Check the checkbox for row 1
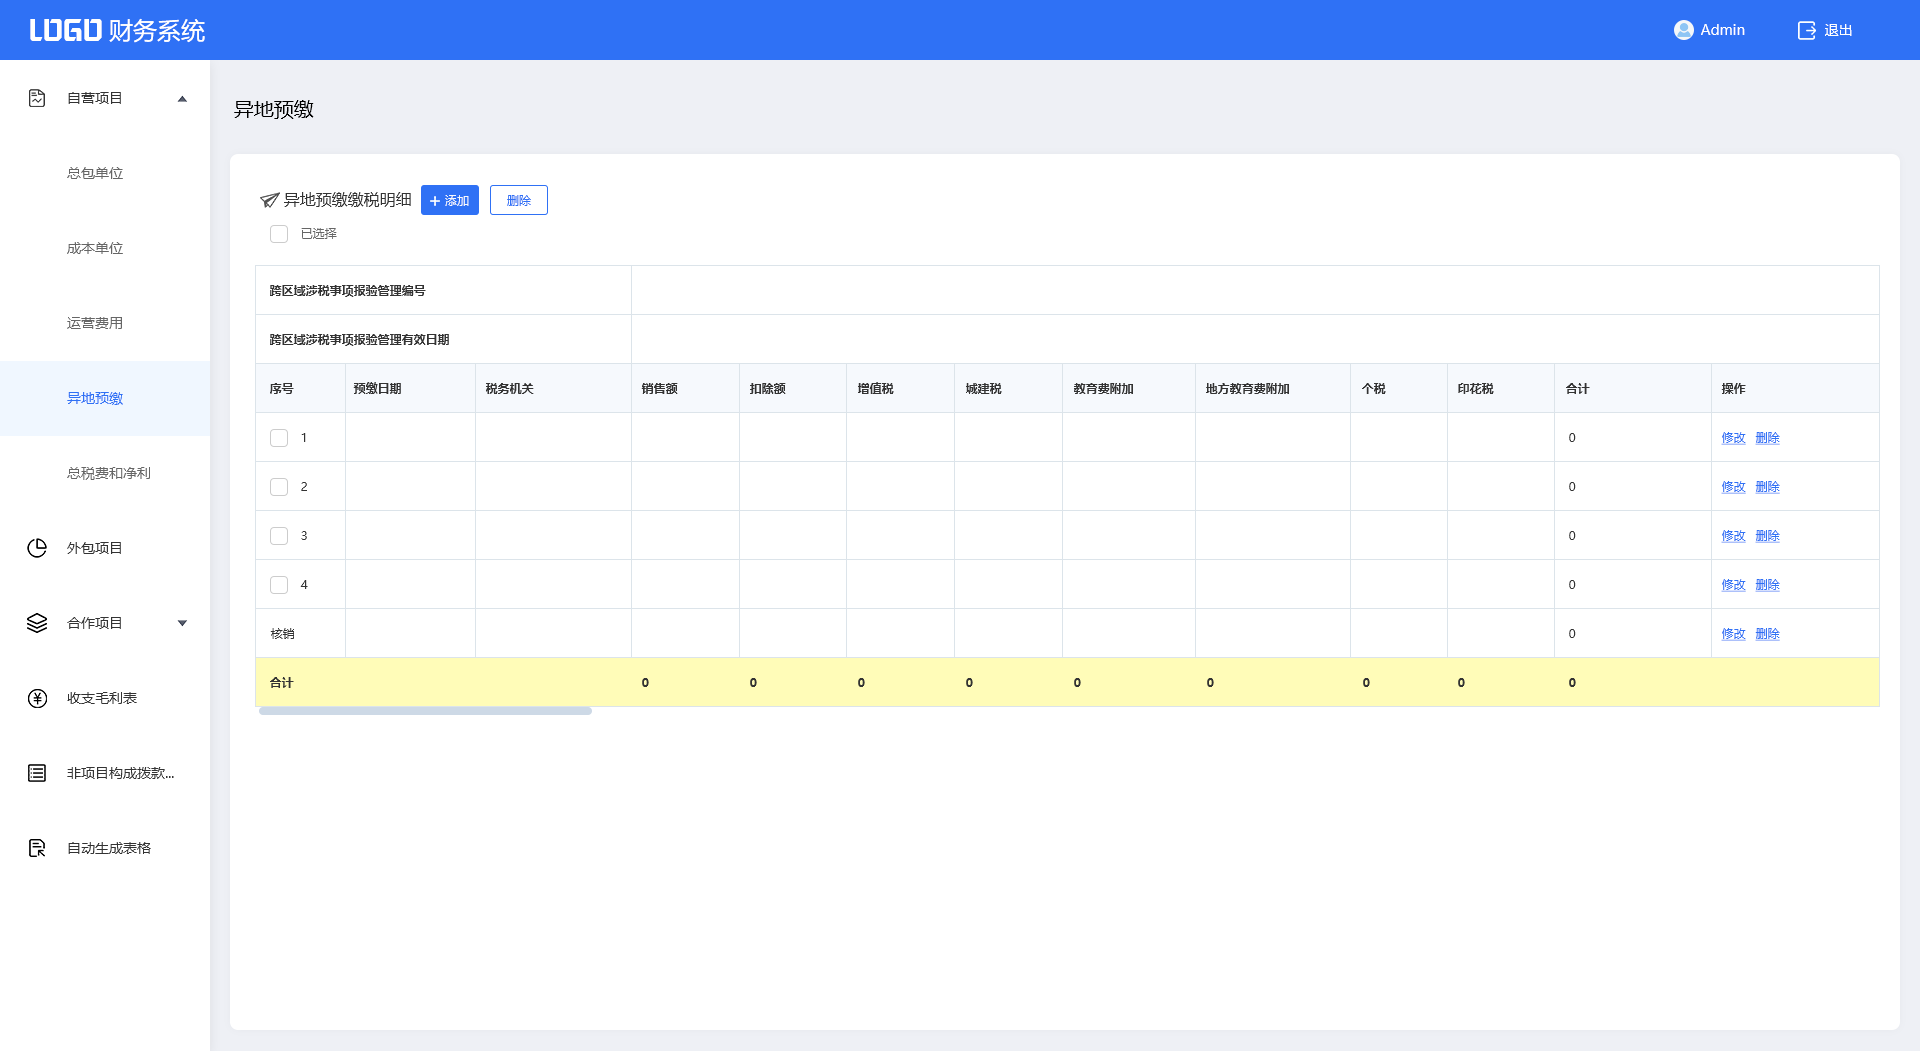This screenshot has height=1051, width=1920. pos(279,438)
